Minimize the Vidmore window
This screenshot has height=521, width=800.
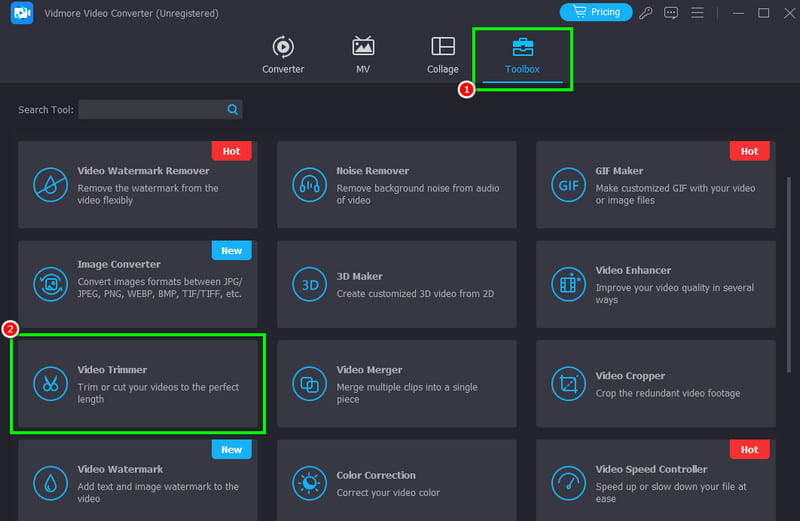coord(738,13)
